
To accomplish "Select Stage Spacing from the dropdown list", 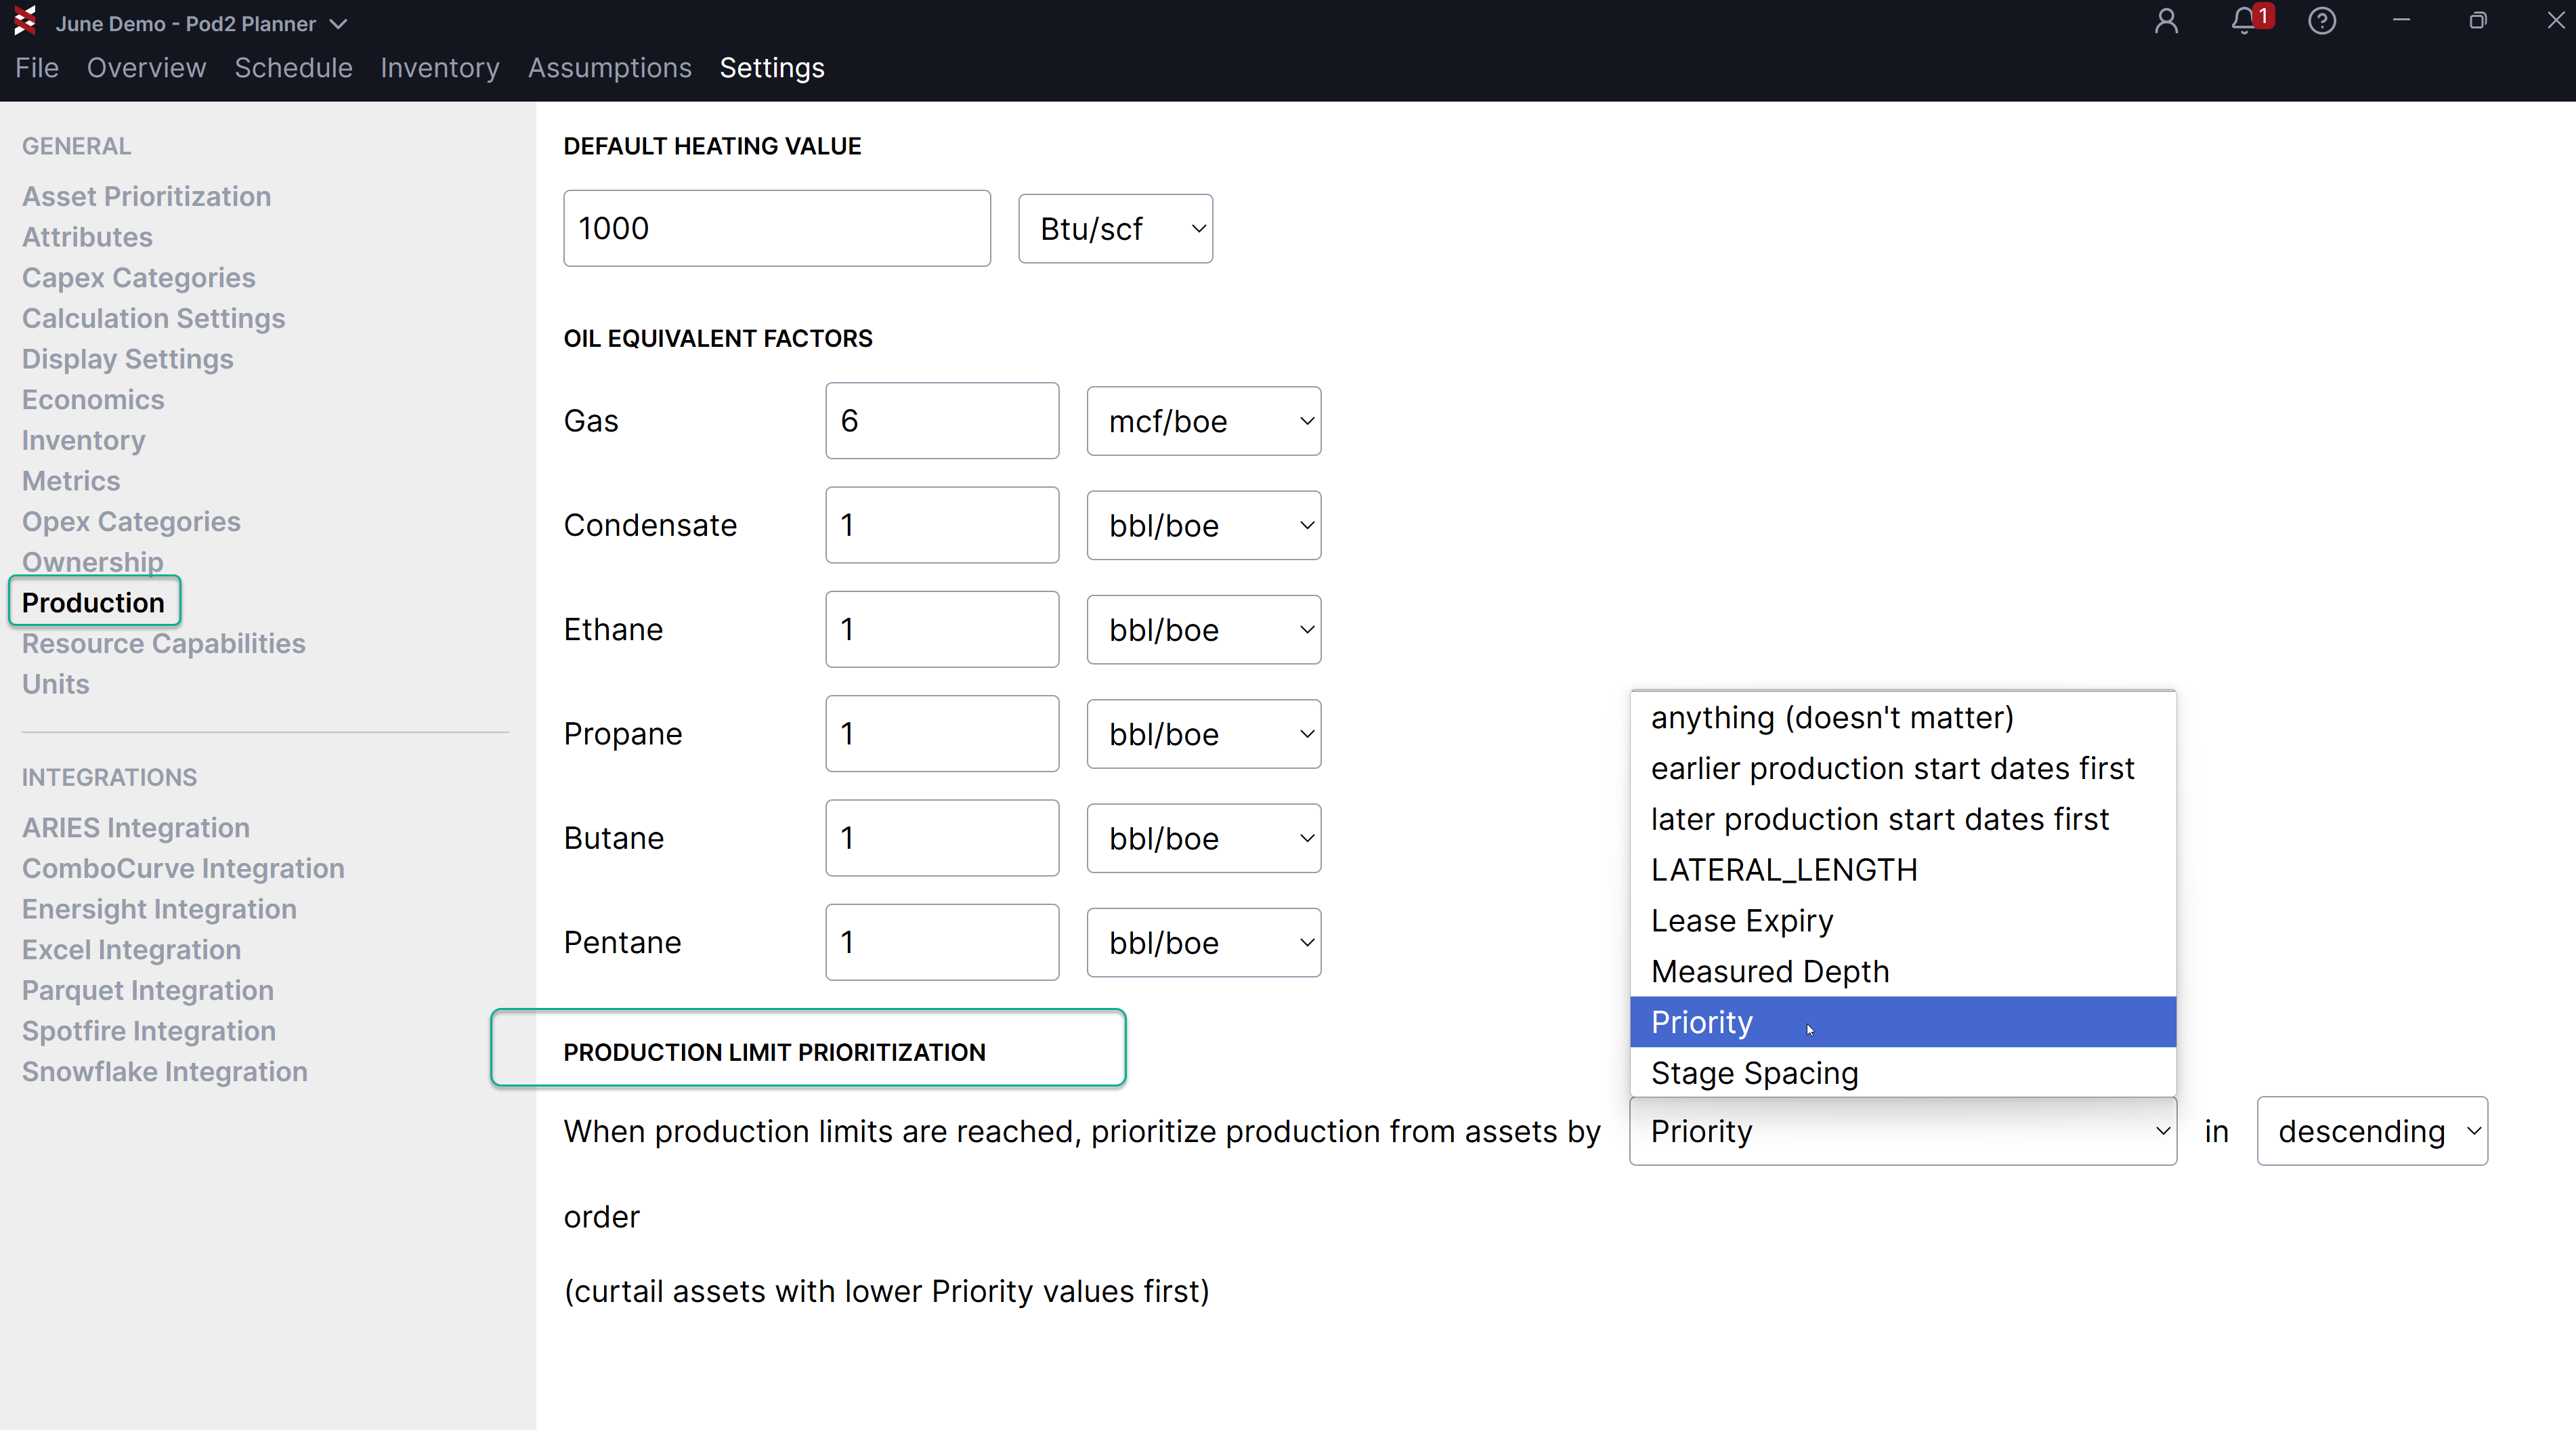I will pos(1754,1073).
